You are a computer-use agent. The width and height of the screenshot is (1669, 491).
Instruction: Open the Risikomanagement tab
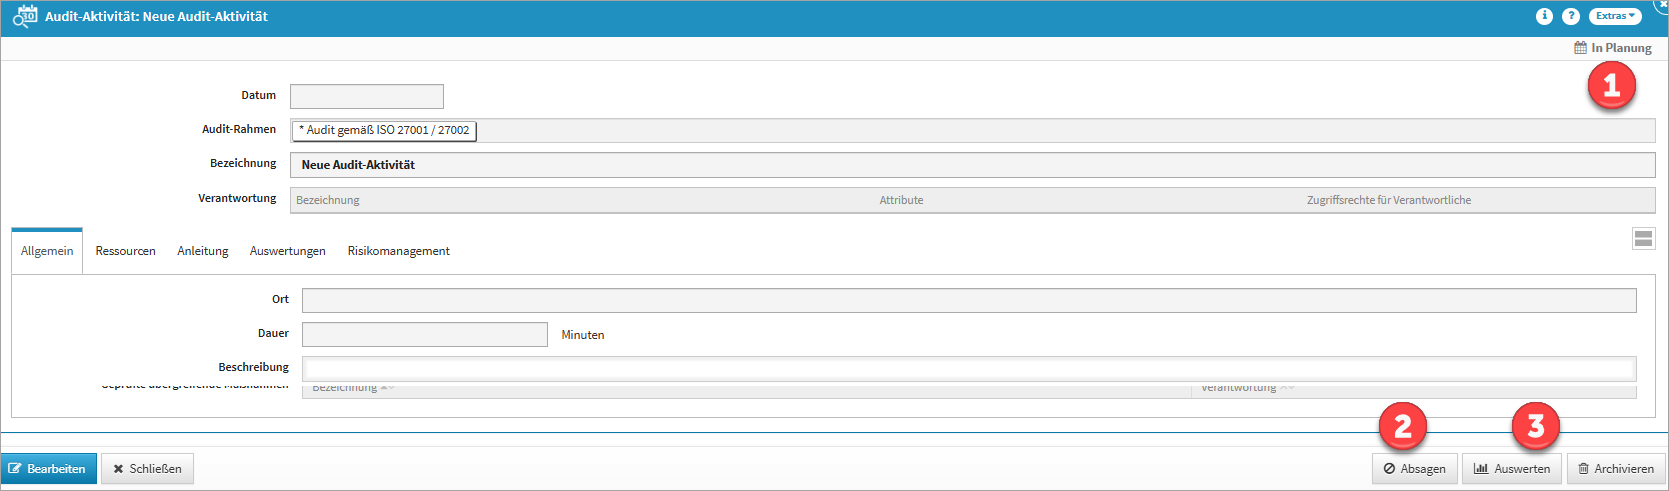398,251
